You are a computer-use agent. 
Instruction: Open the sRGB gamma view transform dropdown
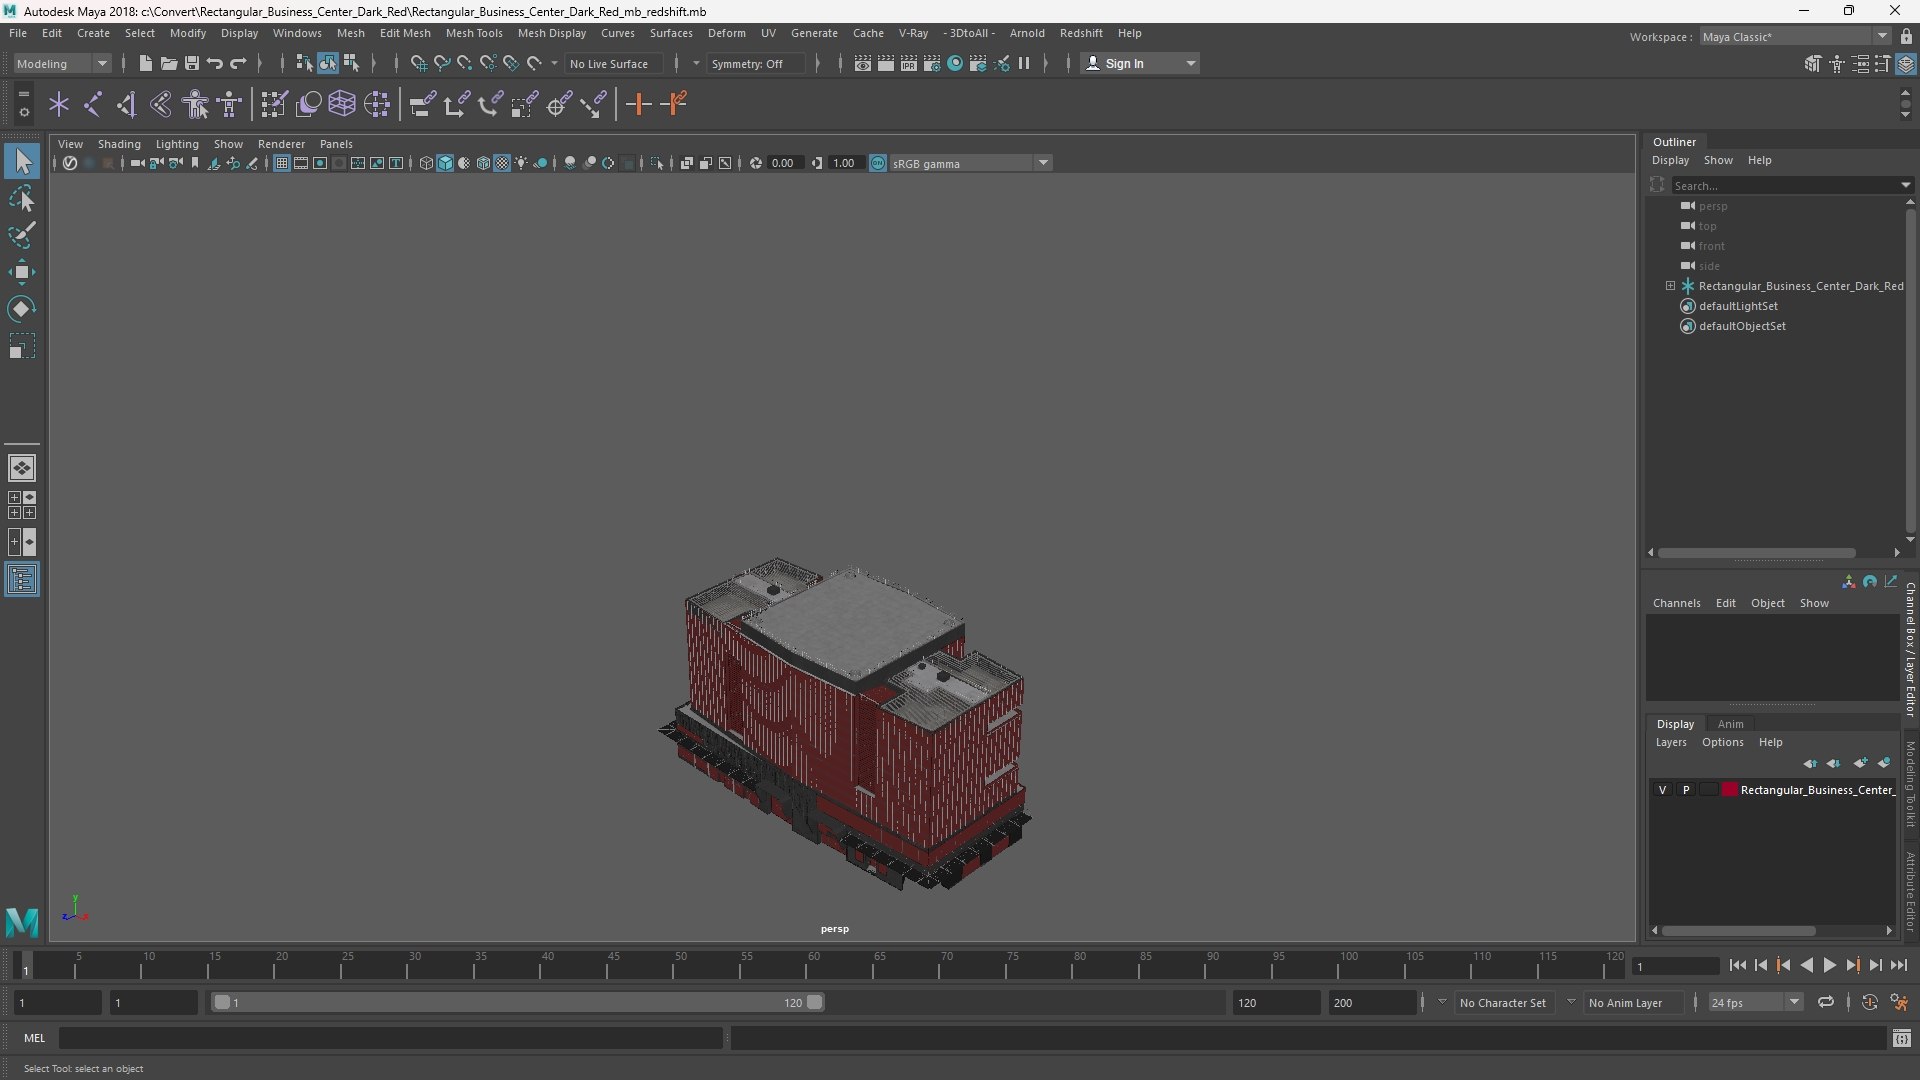[x=970, y=163]
